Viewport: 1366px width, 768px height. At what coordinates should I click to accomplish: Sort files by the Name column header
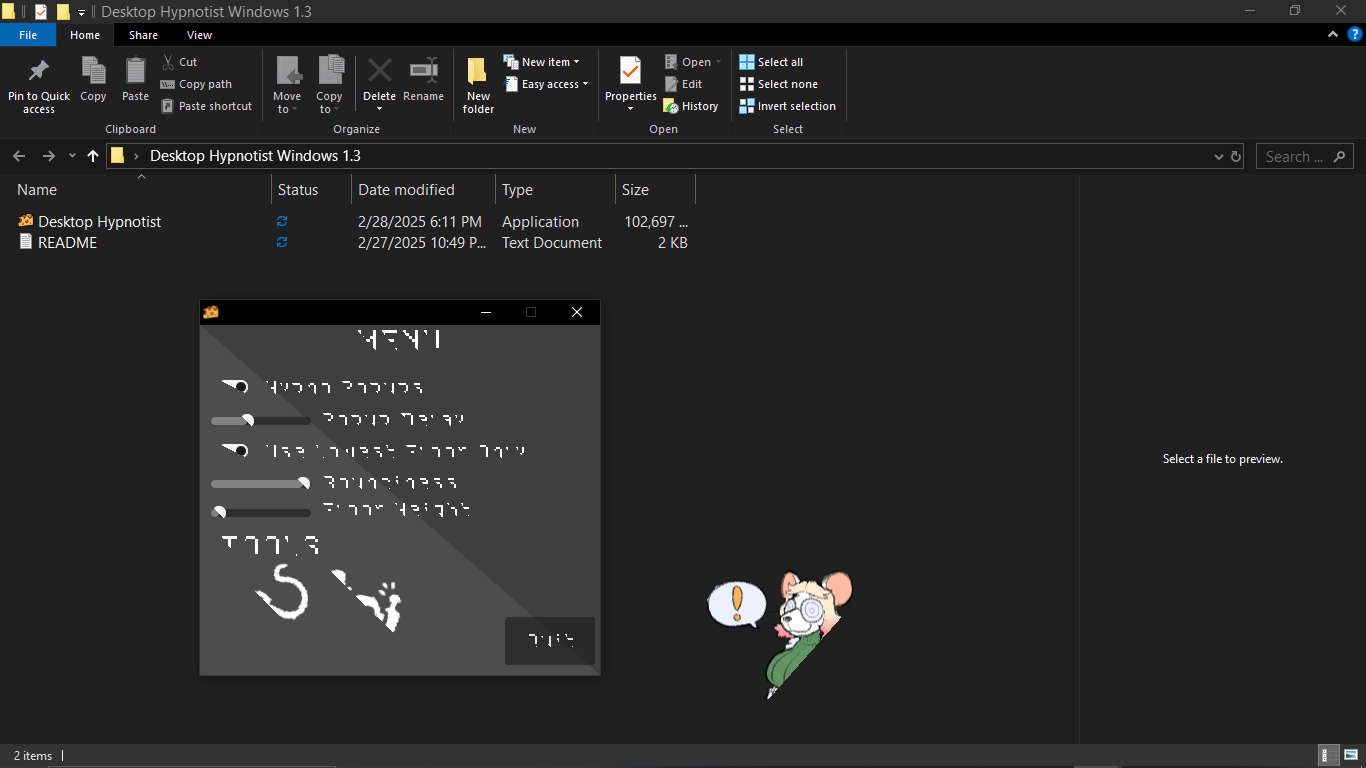(136, 190)
